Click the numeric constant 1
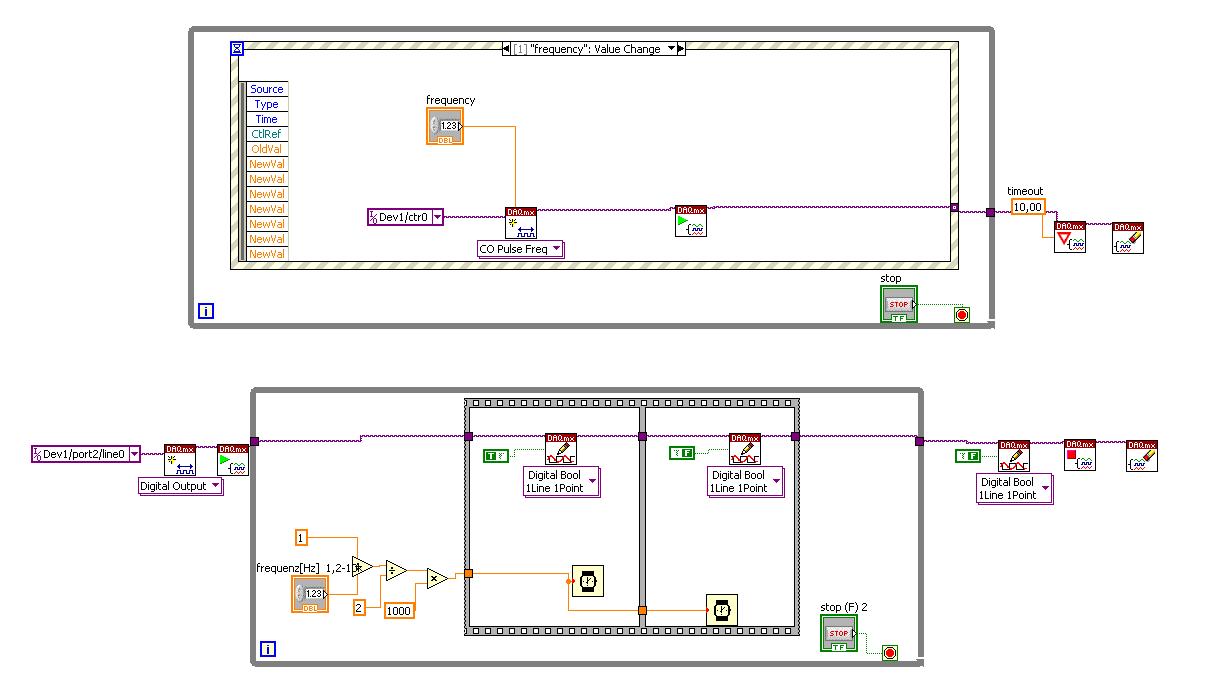Screen dimensions: 1220x678 (x=301, y=538)
